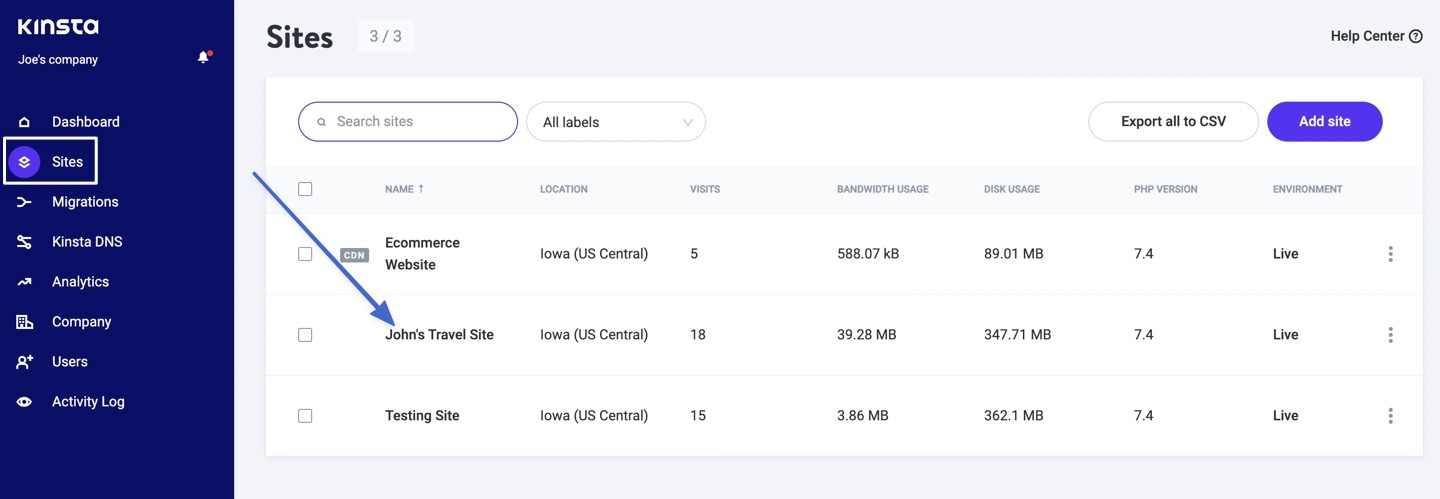This screenshot has height=499, width=1440.
Task: Click 588.07 kB bandwidth value
Action: pos(868,254)
